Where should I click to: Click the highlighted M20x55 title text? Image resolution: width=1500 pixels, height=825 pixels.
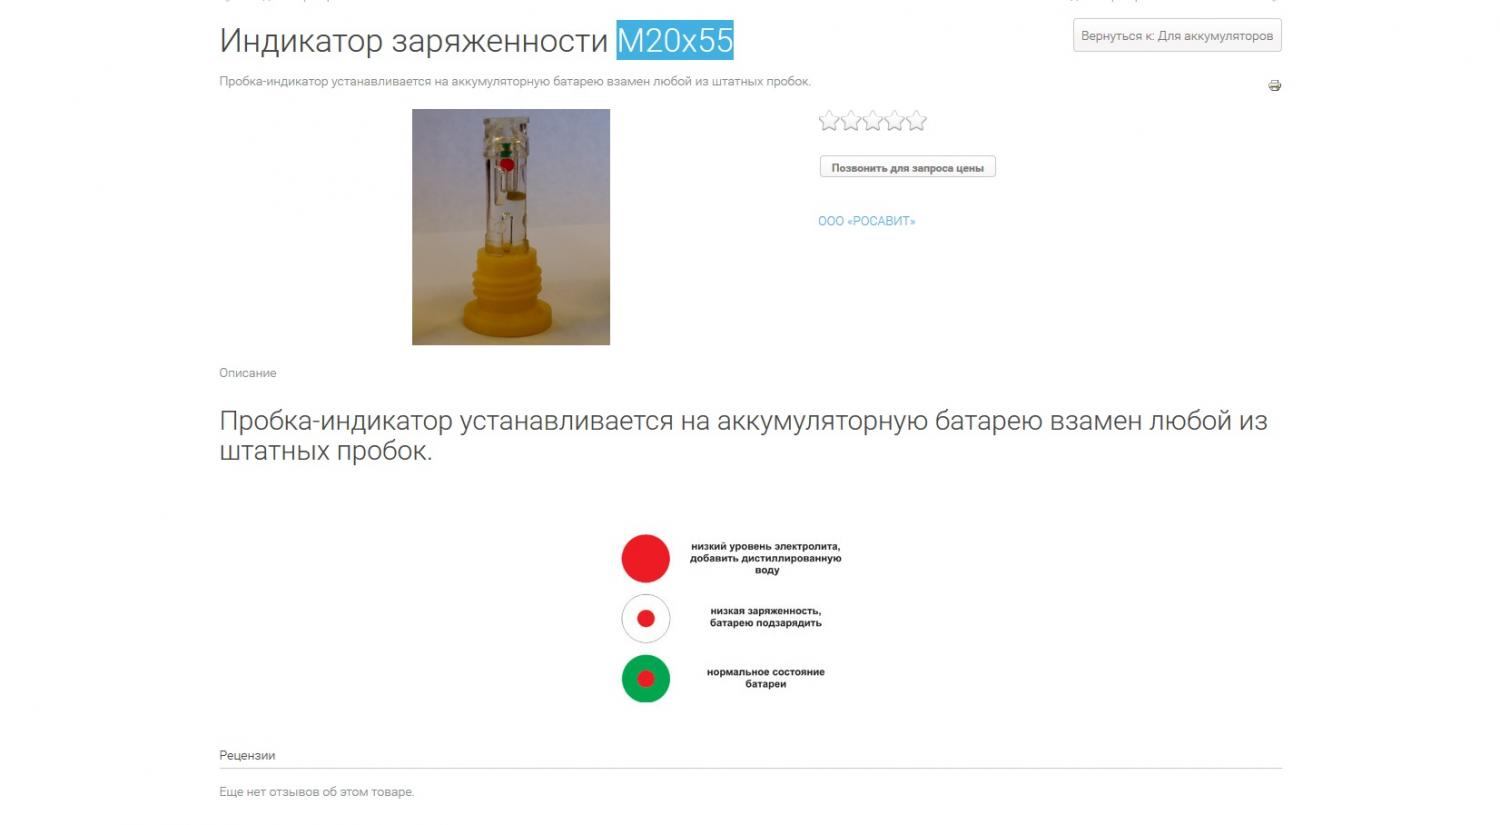(x=675, y=40)
